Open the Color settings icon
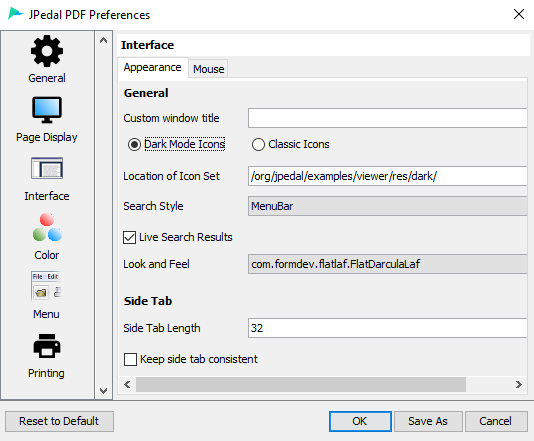 (x=47, y=227)
